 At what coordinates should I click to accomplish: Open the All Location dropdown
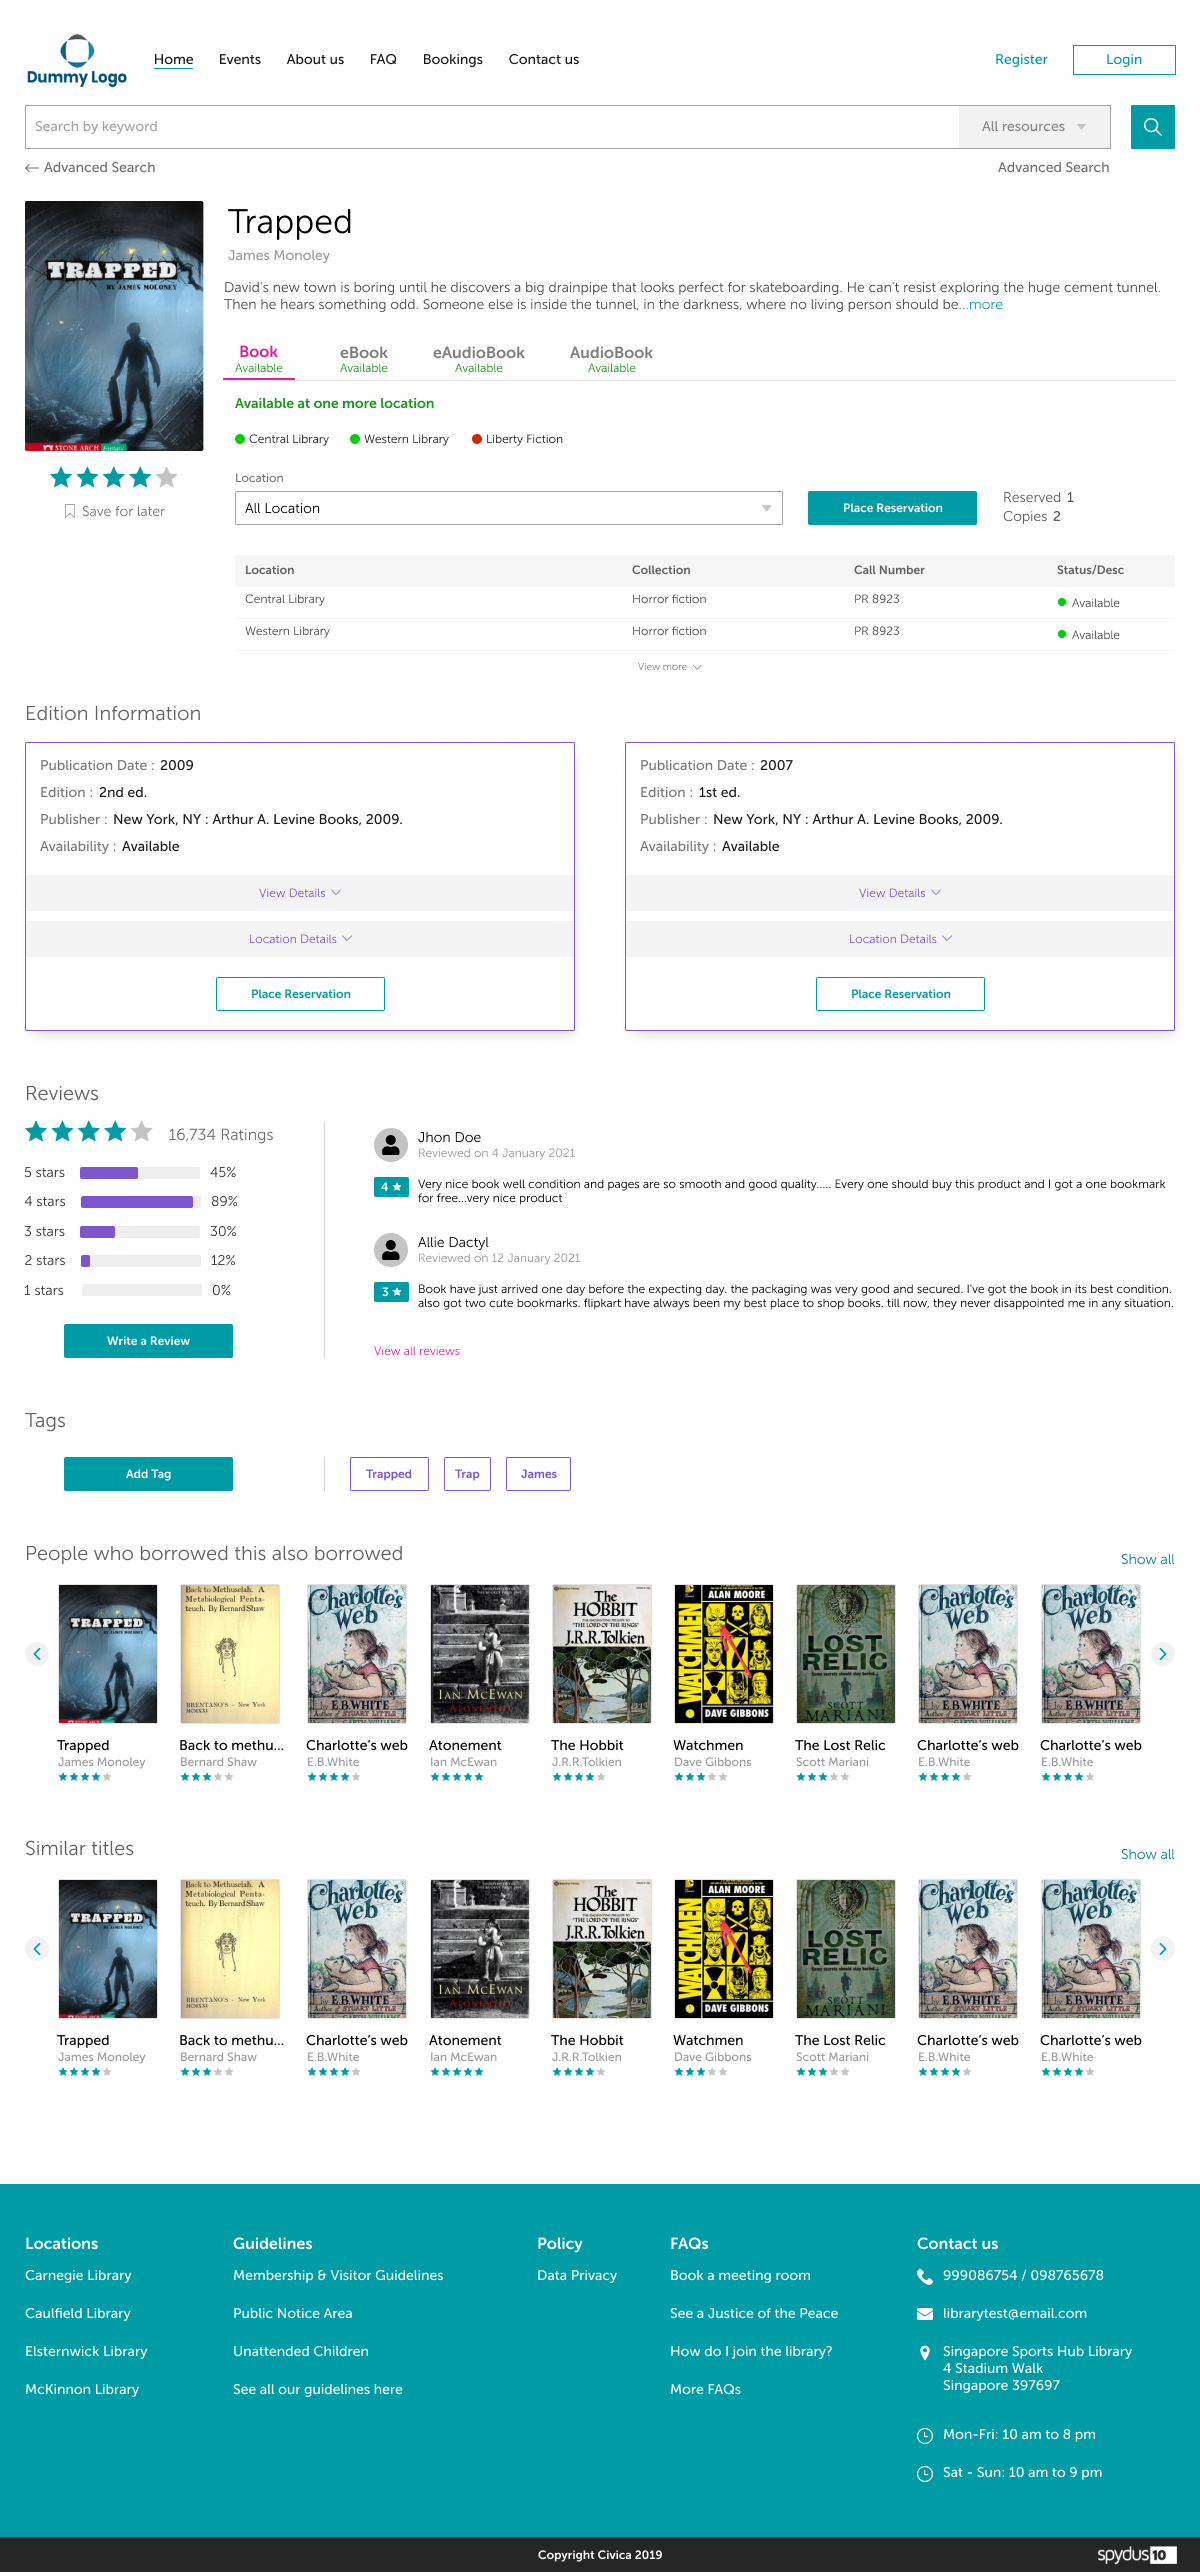(508, 508)
